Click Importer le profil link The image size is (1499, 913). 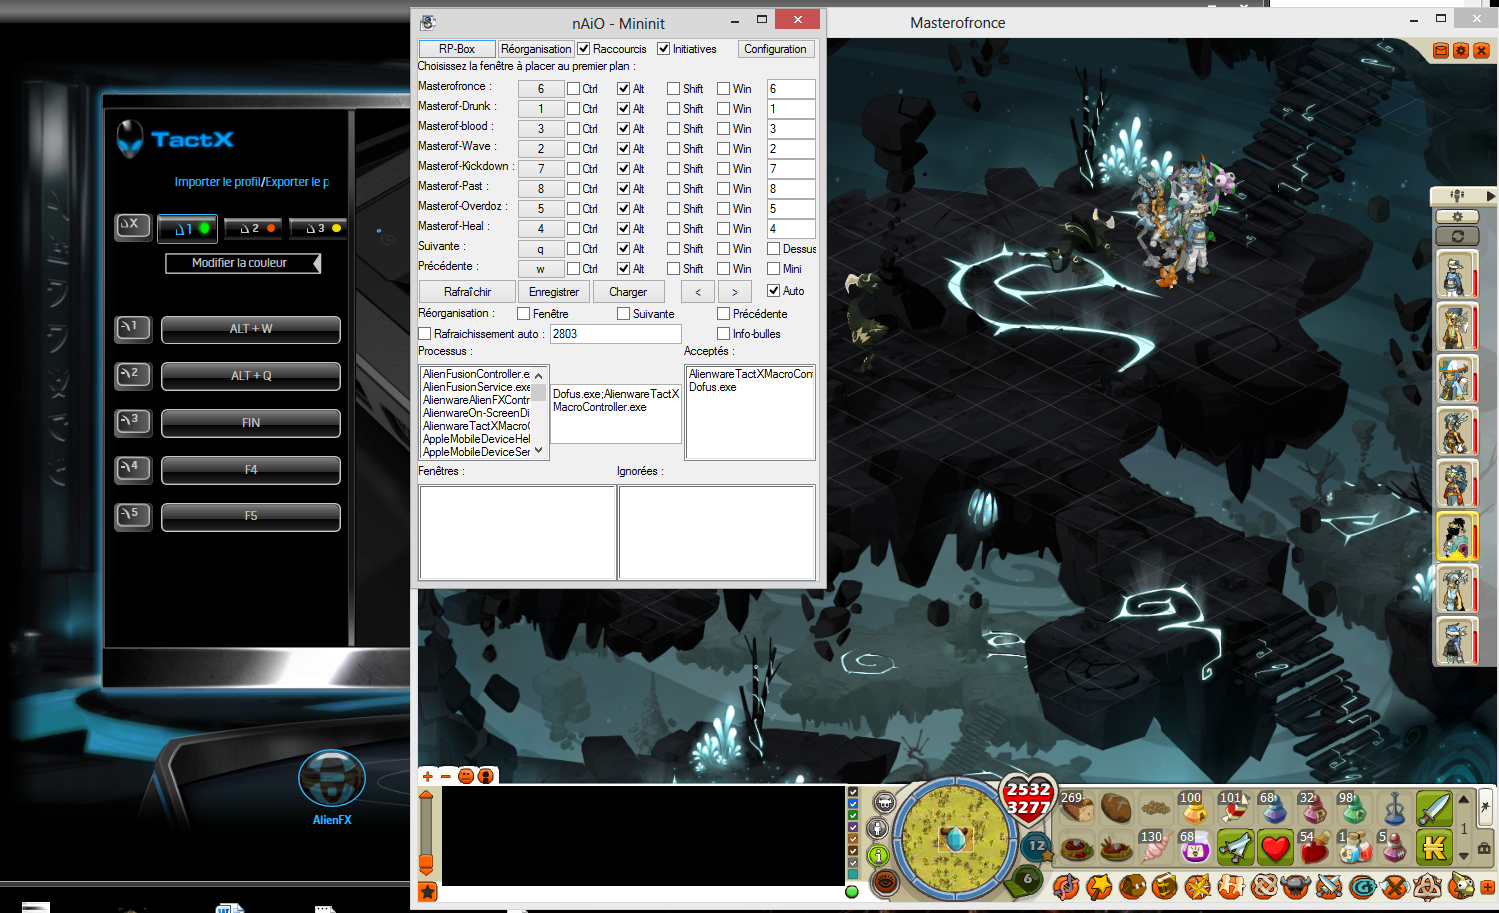pyautogui.click(x=217, y=182)
